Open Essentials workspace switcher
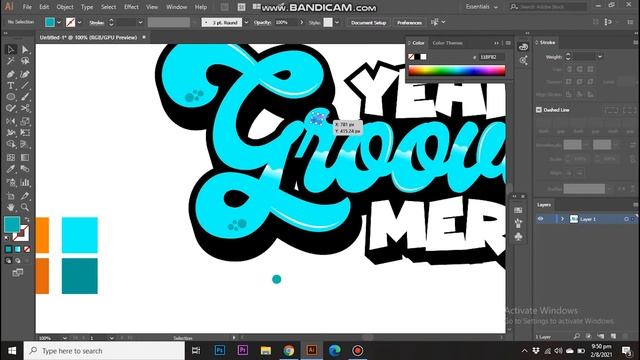This screenshot has width=640, height=360. [x=482, y=7]
